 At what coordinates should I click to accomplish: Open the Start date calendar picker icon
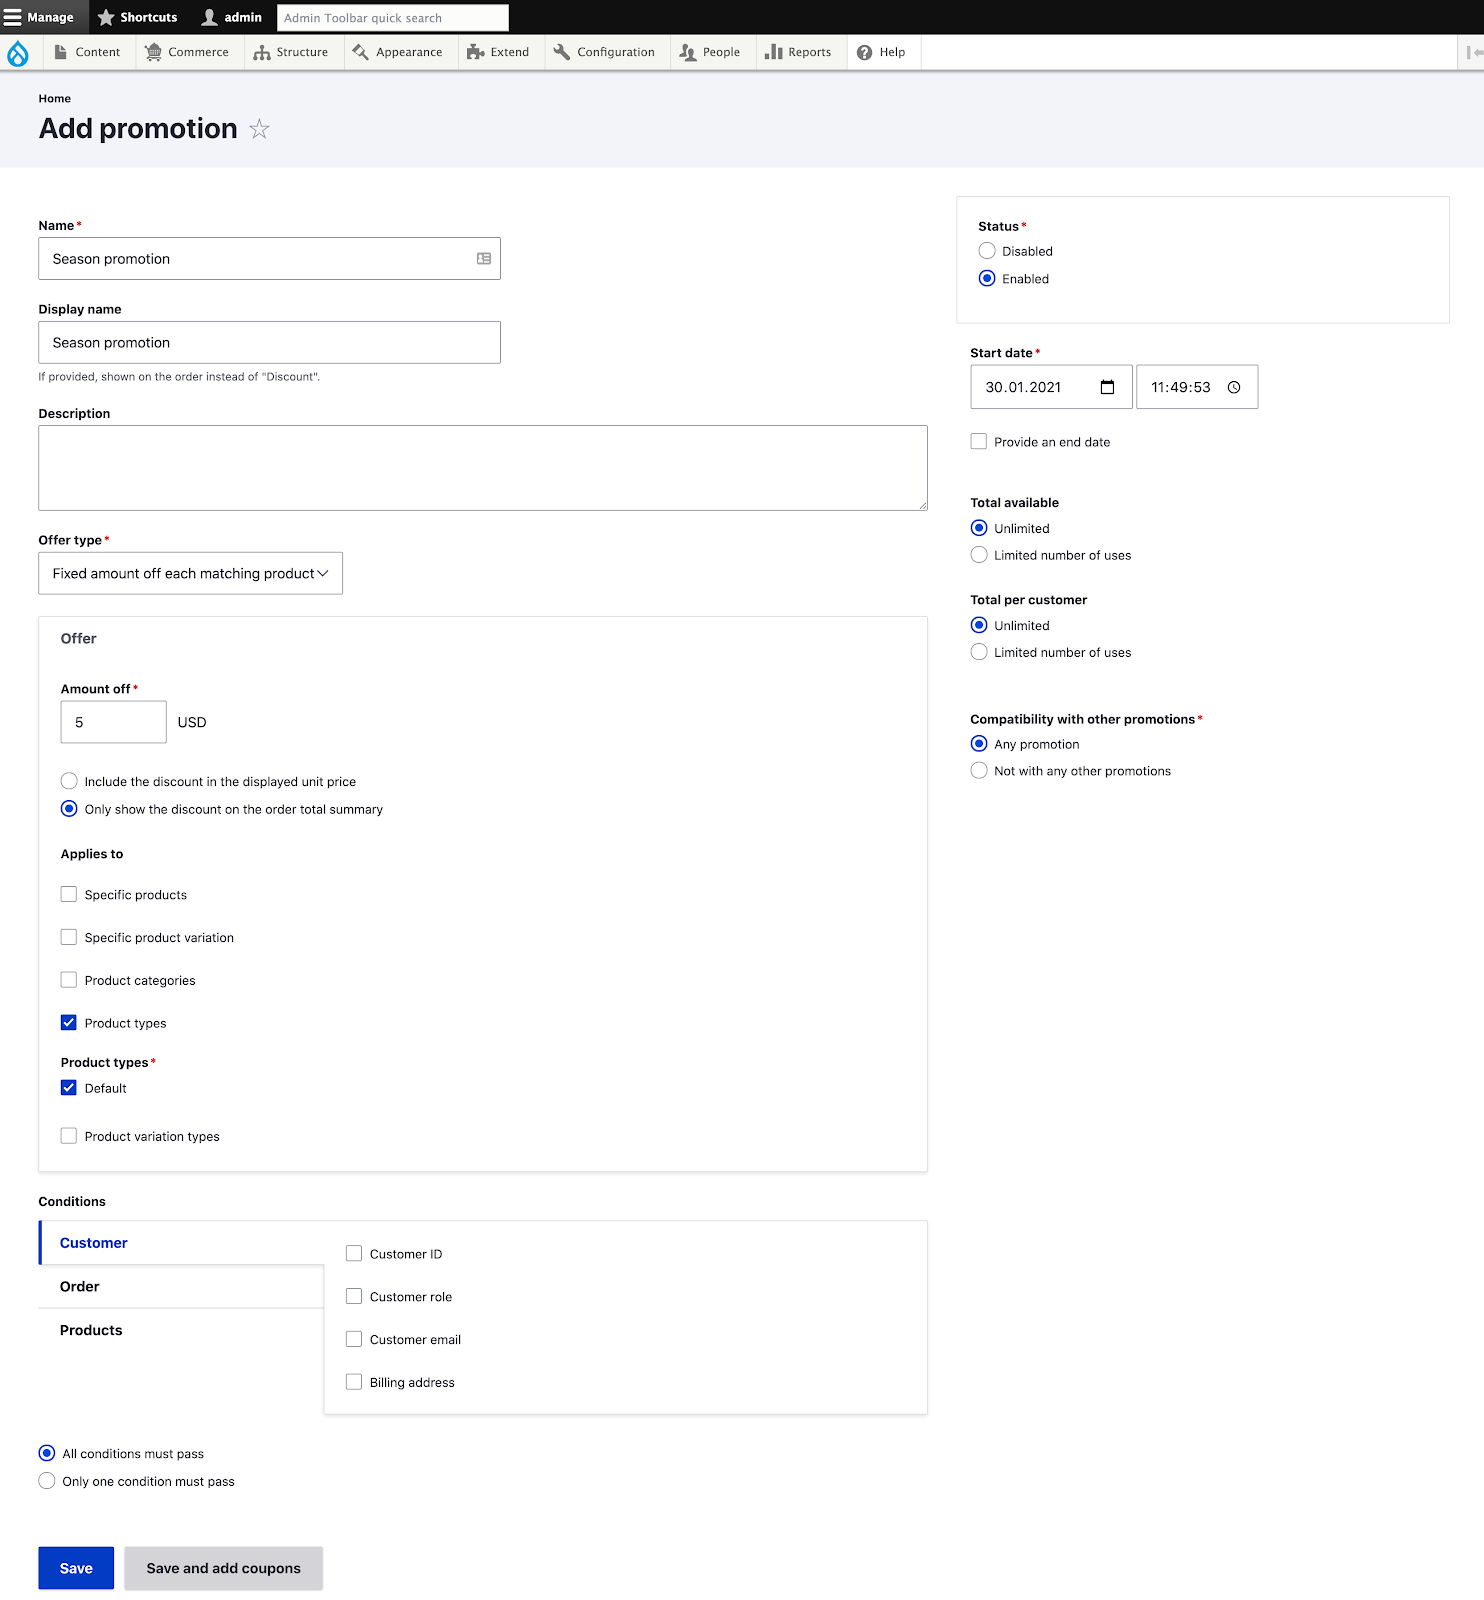(1107, 387)
